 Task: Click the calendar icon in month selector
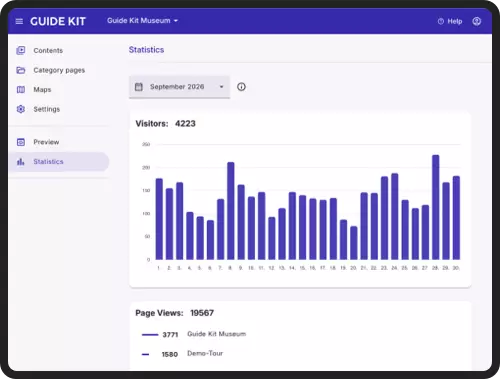pyautogui.click(x=139, y=87)
